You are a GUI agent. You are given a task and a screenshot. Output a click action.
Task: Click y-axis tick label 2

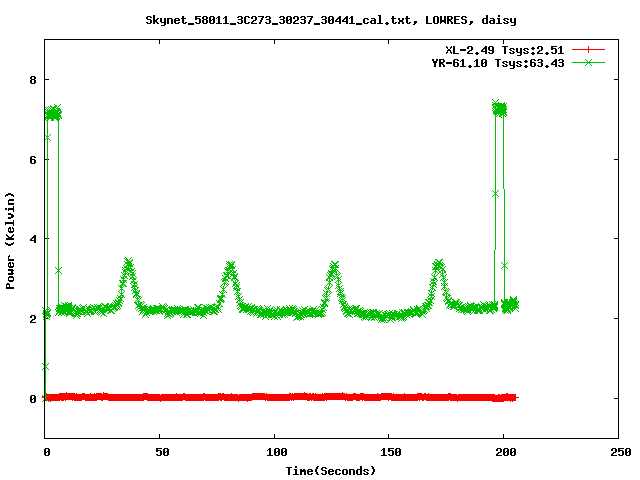33,319
